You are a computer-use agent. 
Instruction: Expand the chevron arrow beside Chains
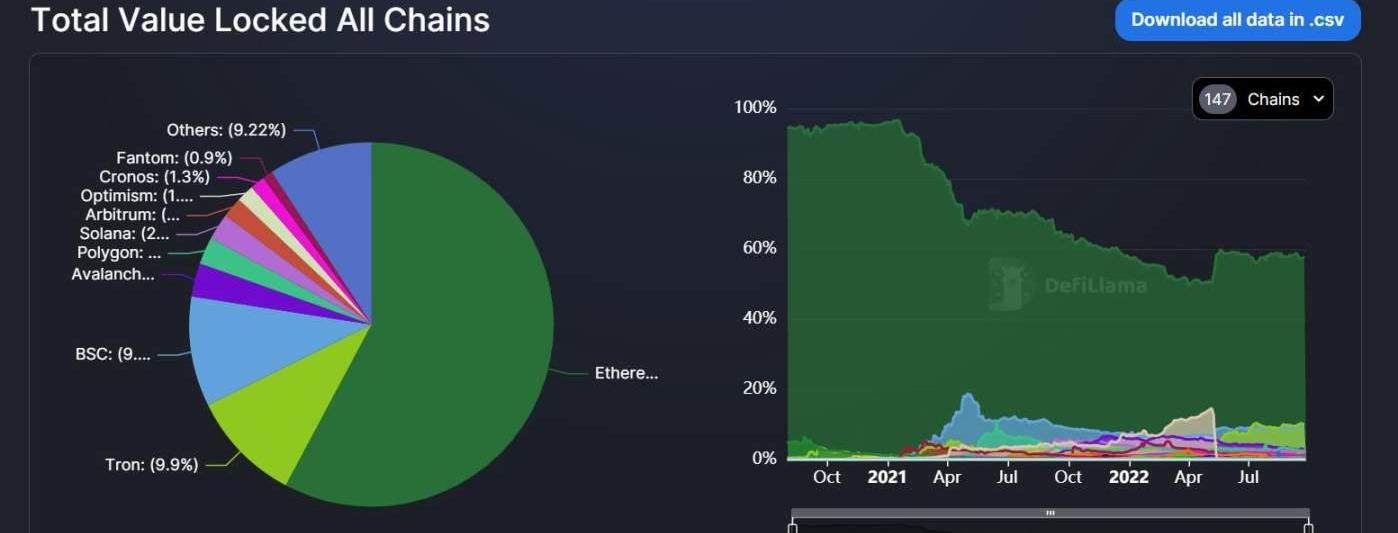pos(1318,99)
